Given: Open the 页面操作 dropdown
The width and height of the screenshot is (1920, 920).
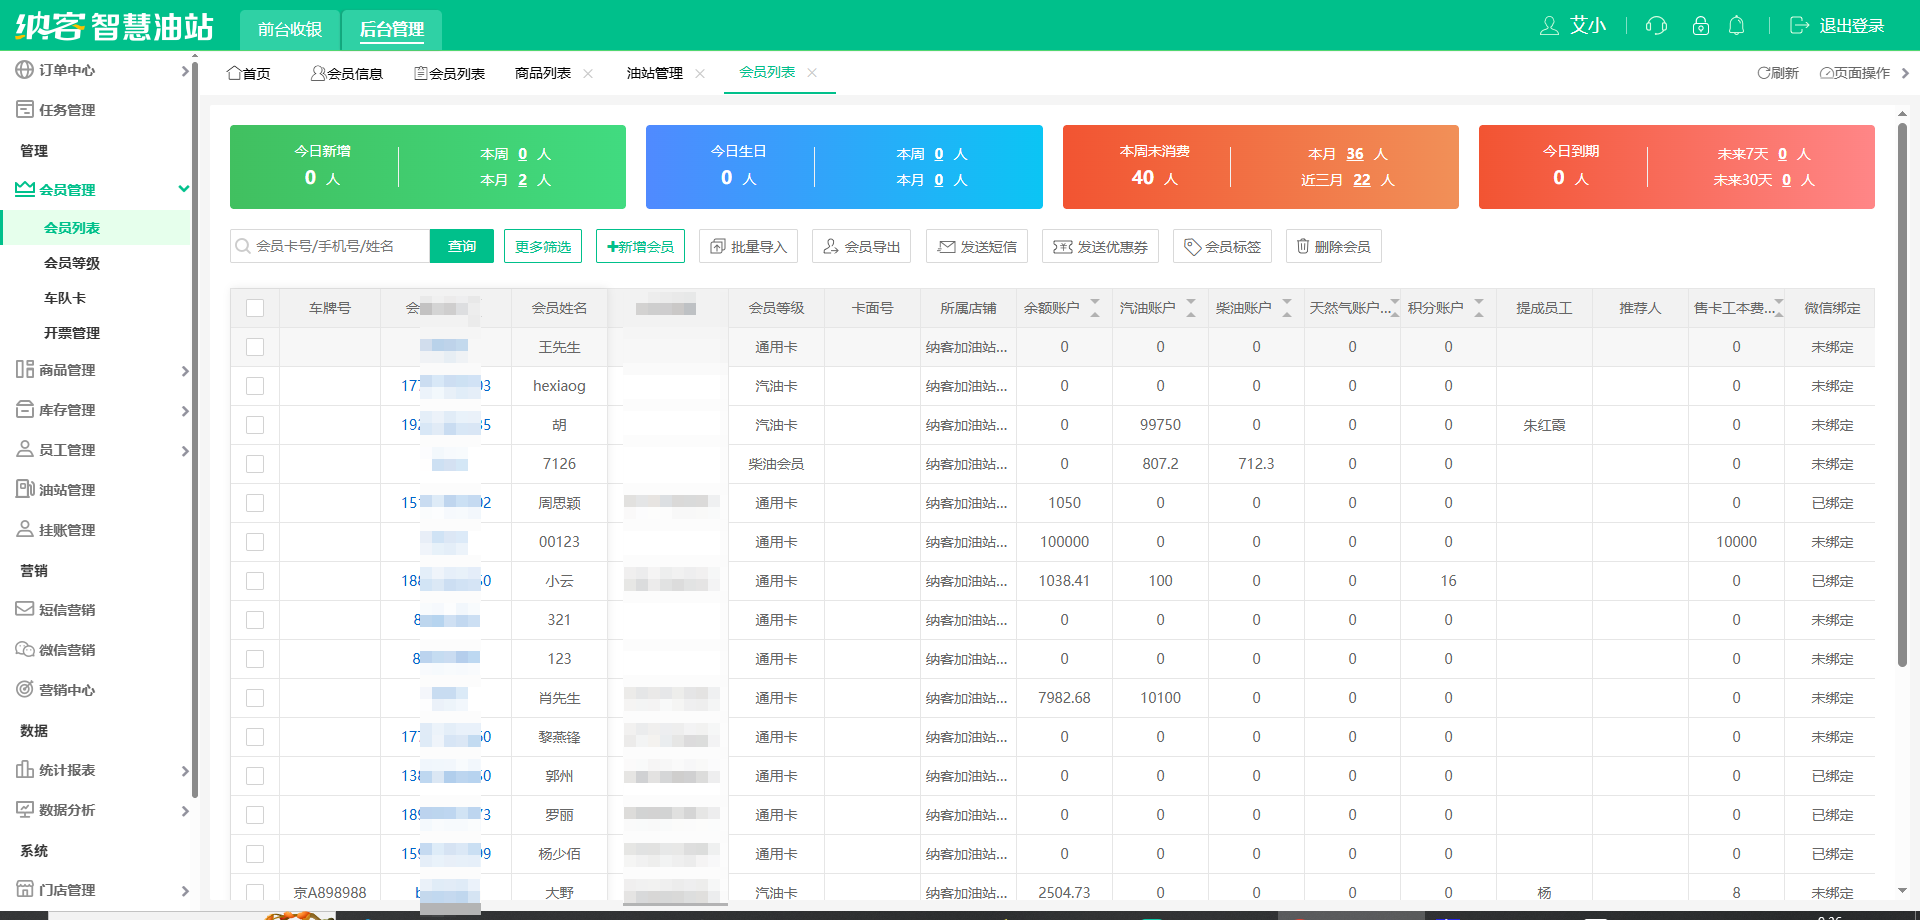Looking at the screenshot, I should pyautogui.click(x=1865, y=73).
